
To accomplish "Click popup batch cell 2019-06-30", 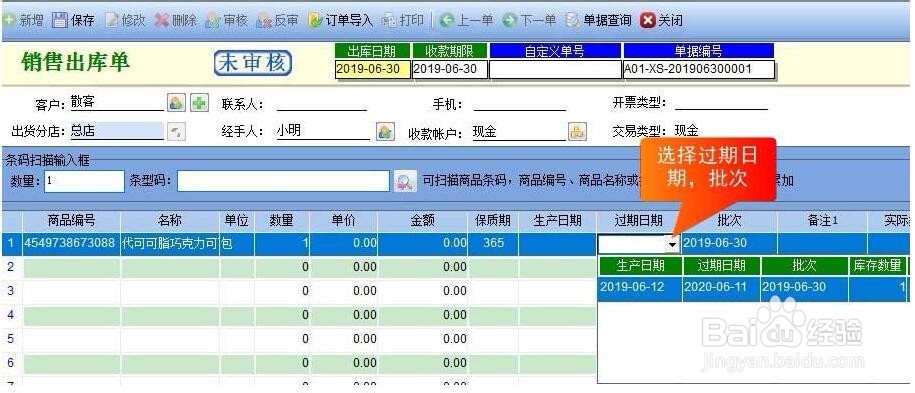I will point(804,288).
